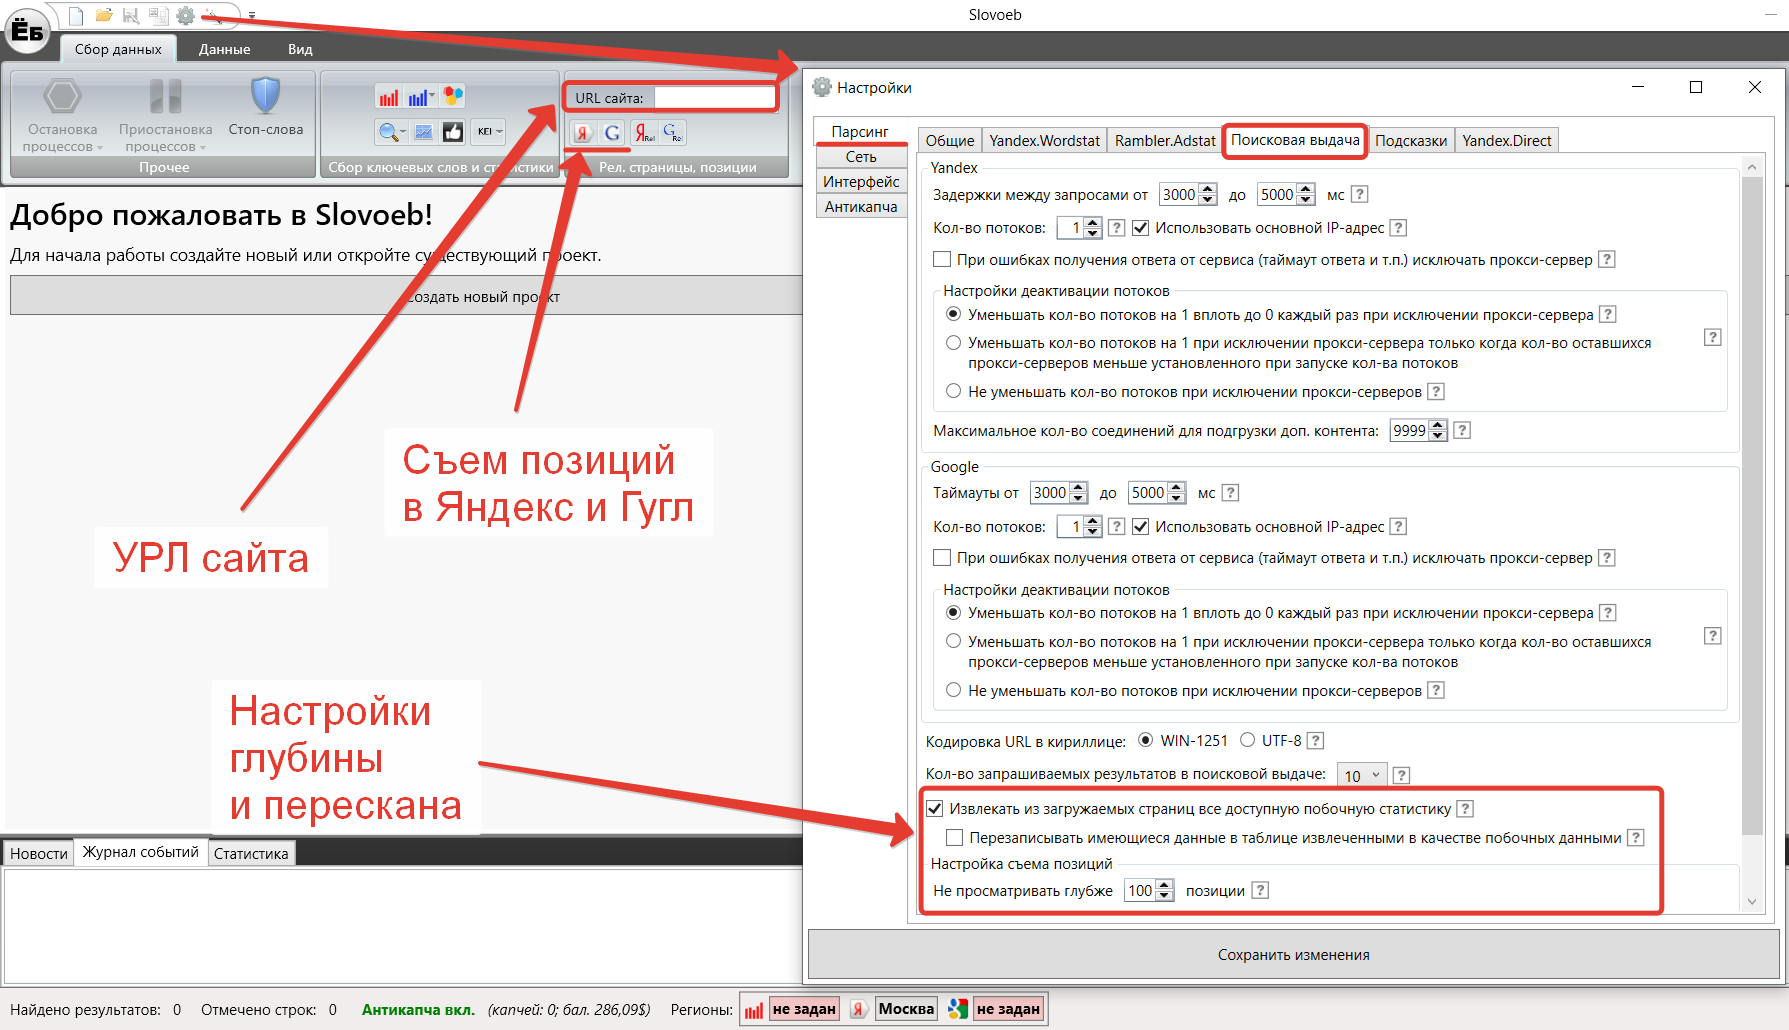Image resolution: width=1789 pixels, height=1030 pixels.
Task: Click Wordstat region 'не задан' button
Action: 804,1009
